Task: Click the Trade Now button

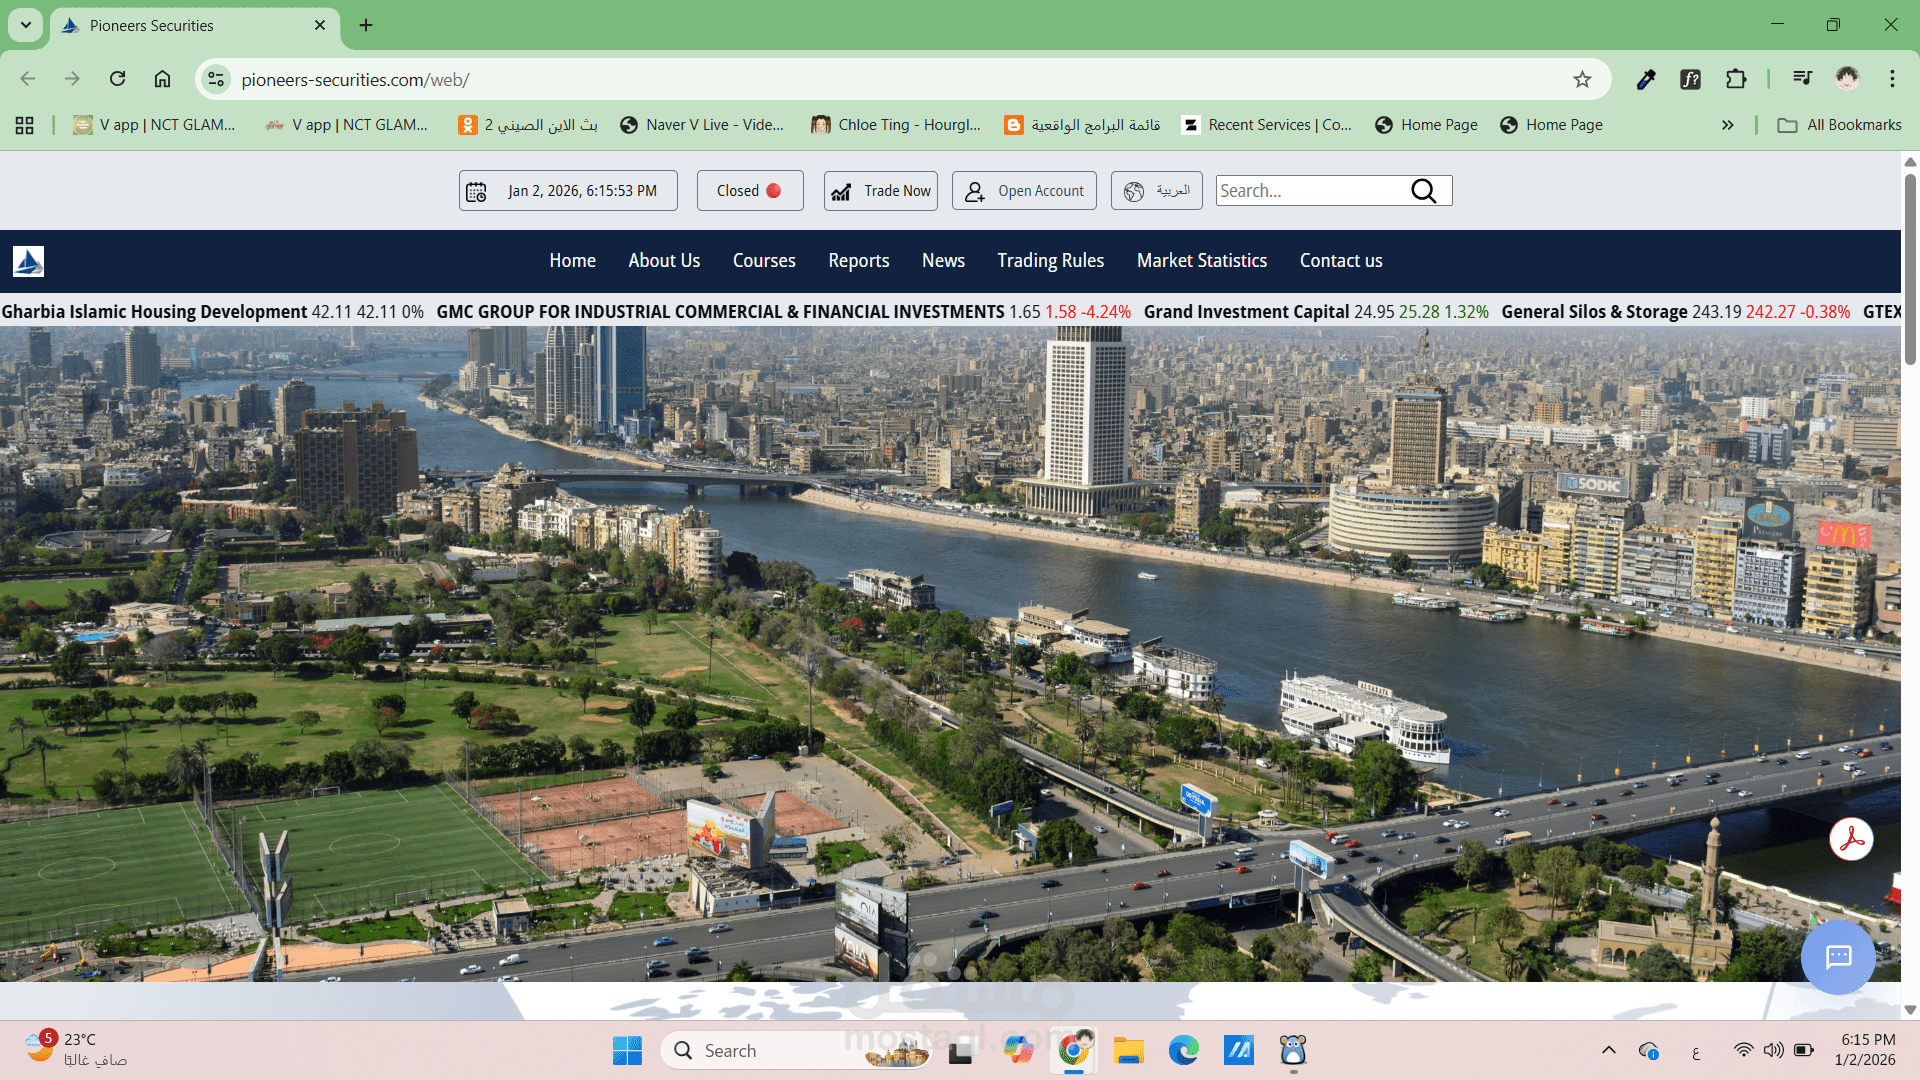Action: [881, 191]
